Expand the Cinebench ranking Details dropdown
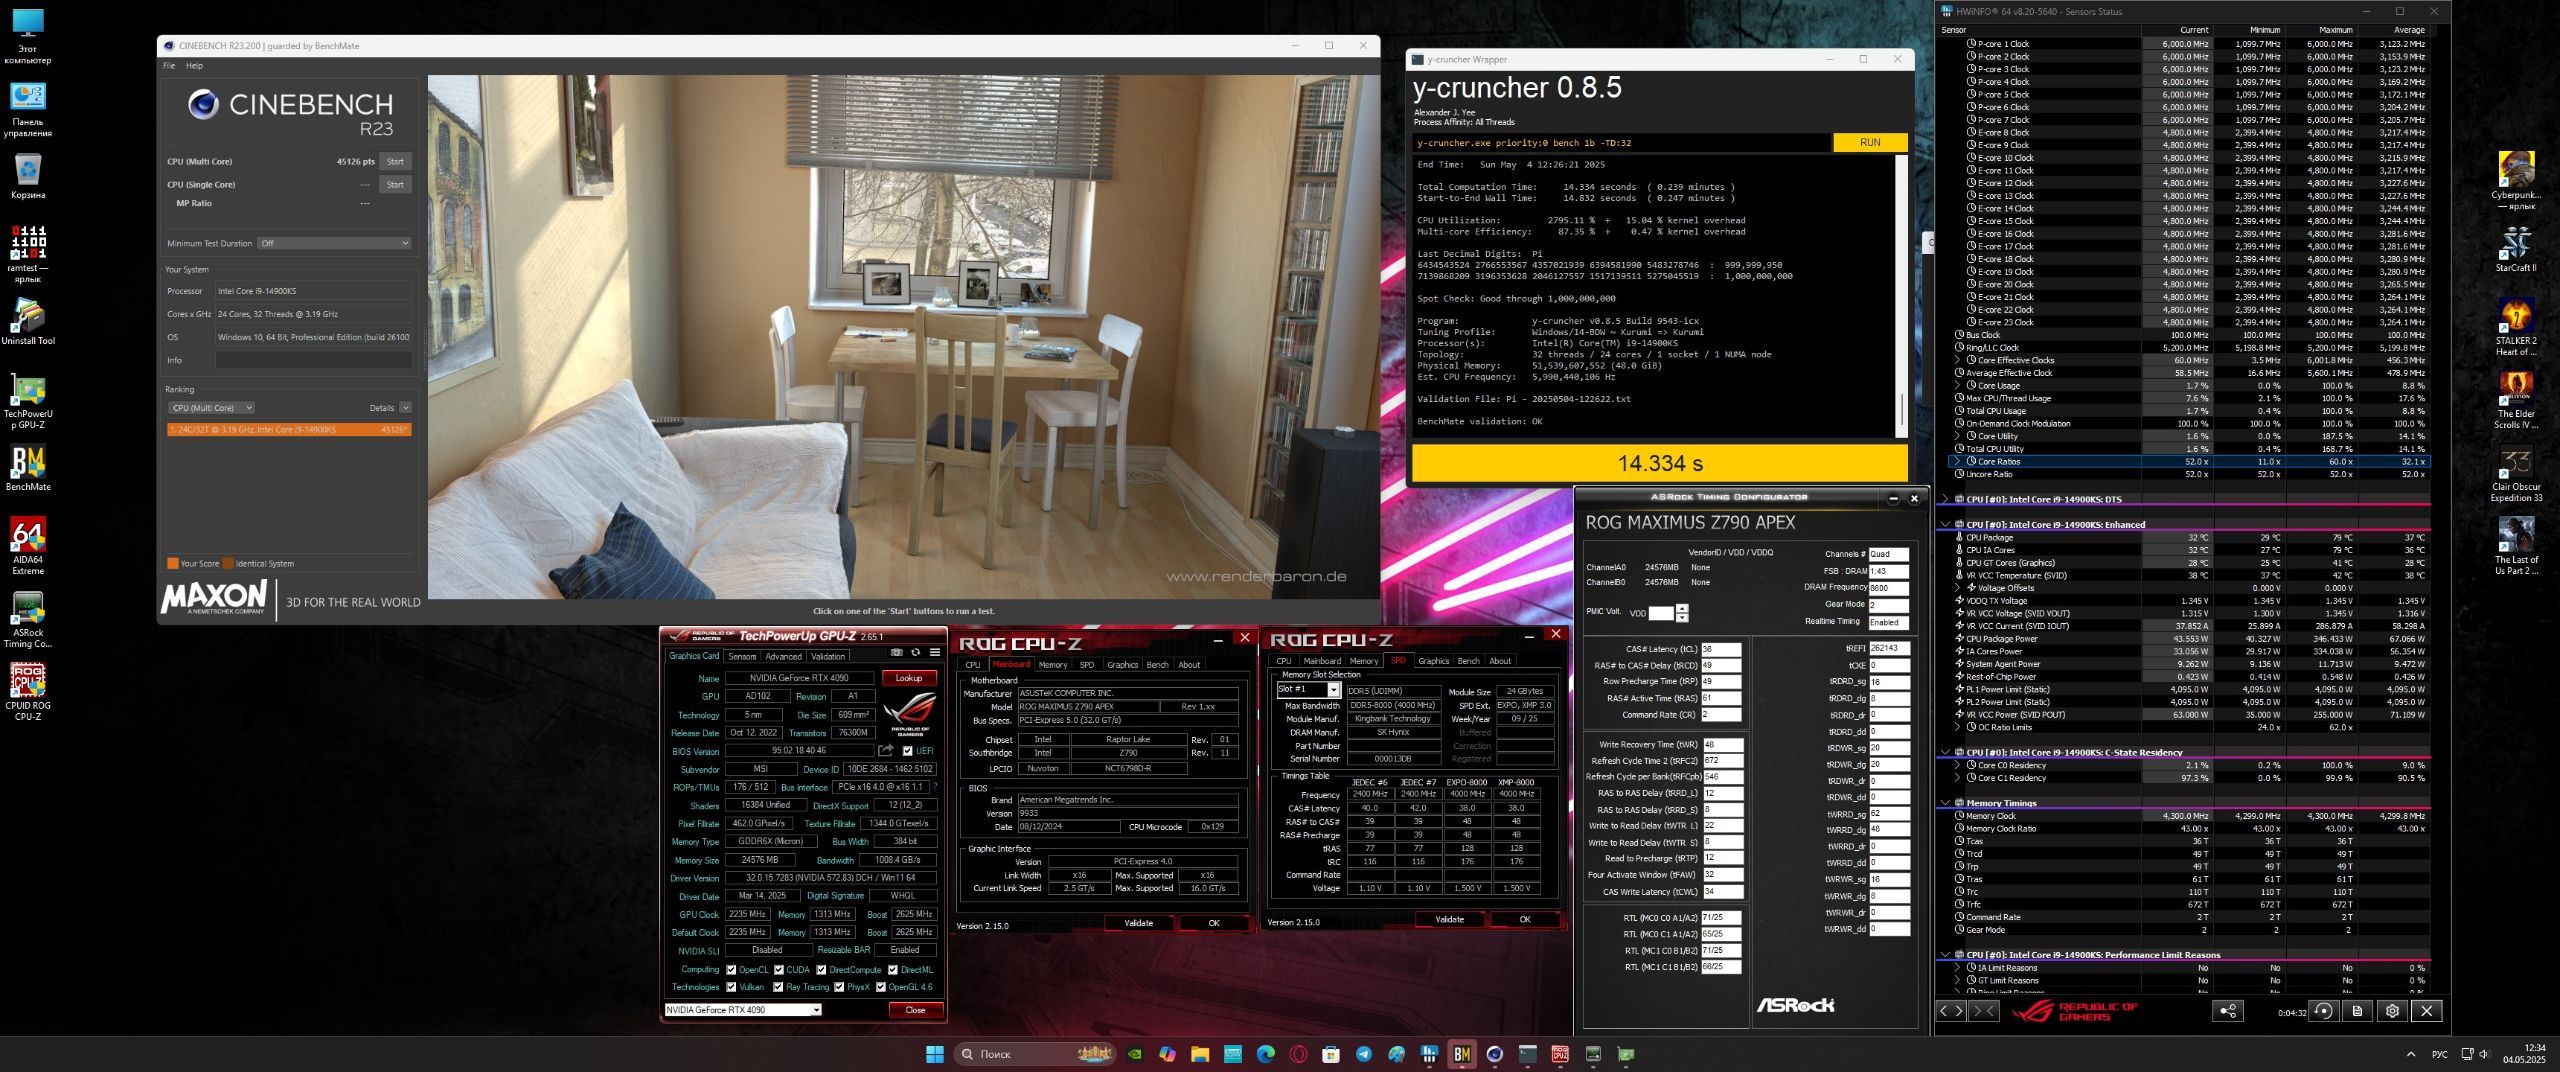Image resolution: width=2560 pixels, height=1072 pixels. (x=405, y=408)
